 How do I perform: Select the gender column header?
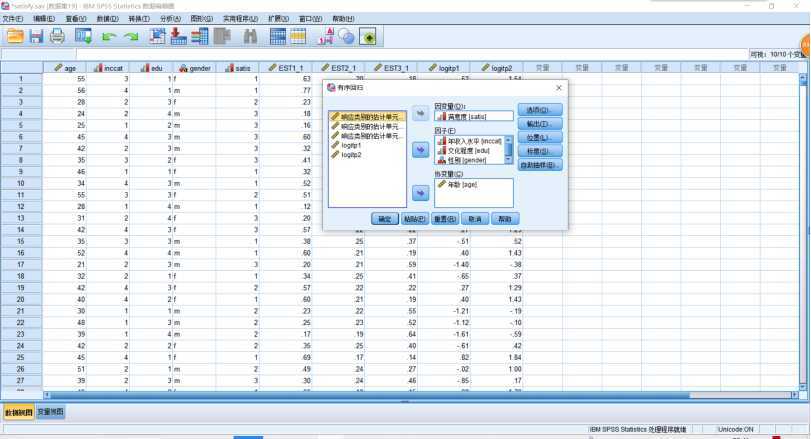(194, 68)
